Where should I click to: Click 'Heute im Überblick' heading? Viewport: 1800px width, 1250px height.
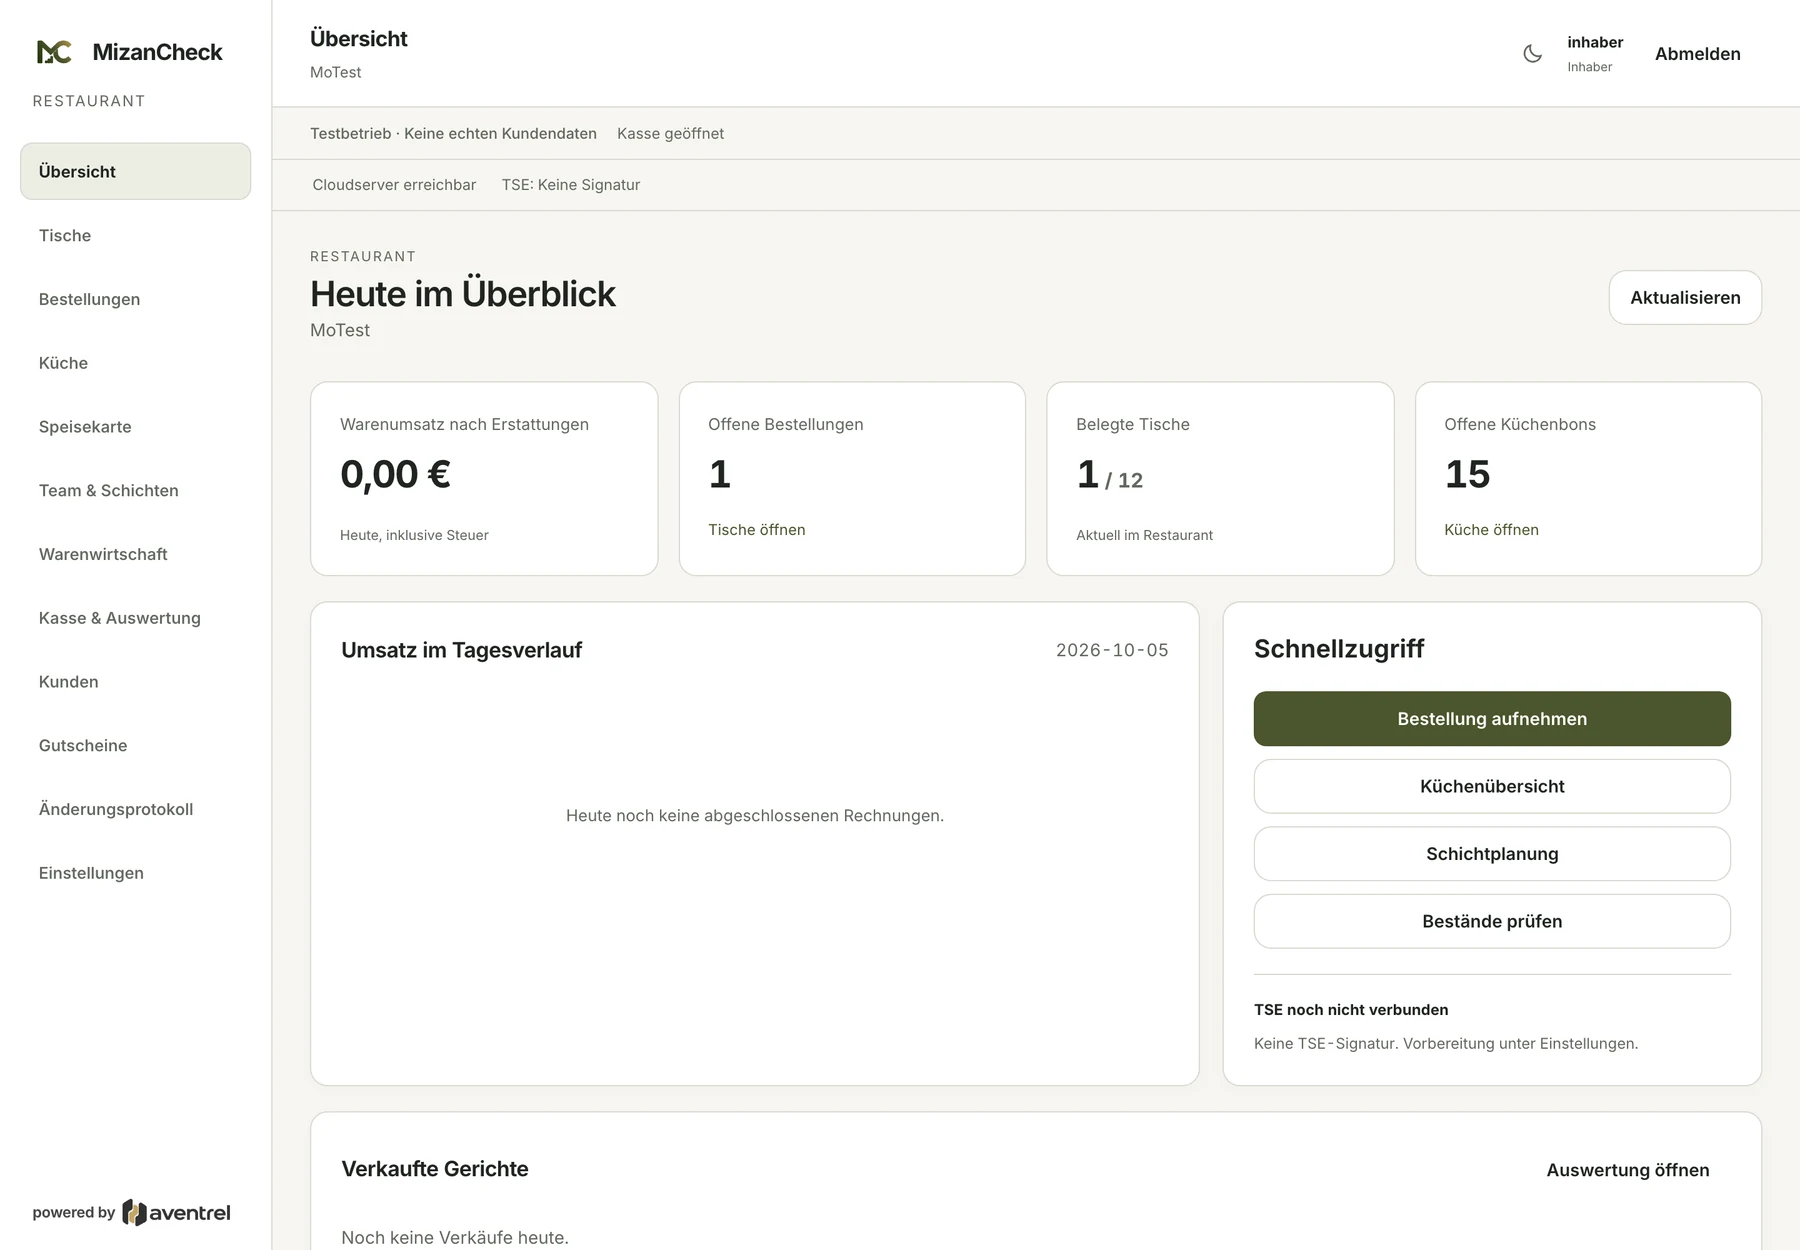[x=463, y=294]
